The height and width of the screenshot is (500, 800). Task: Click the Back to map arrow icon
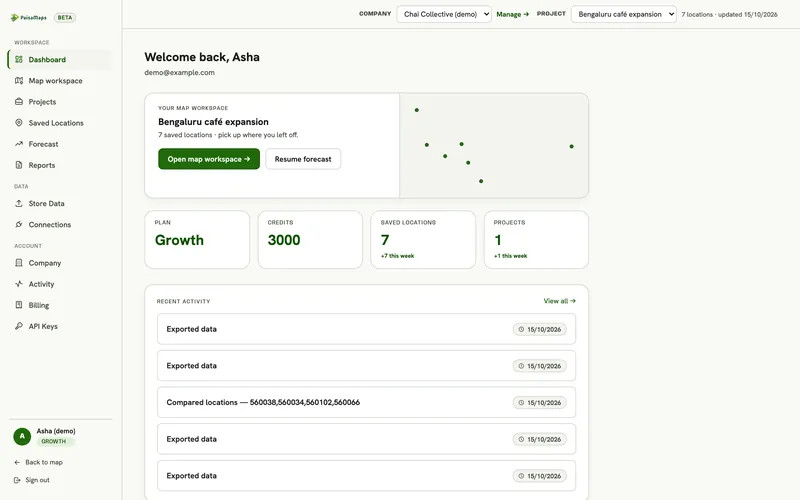point(17,462)
